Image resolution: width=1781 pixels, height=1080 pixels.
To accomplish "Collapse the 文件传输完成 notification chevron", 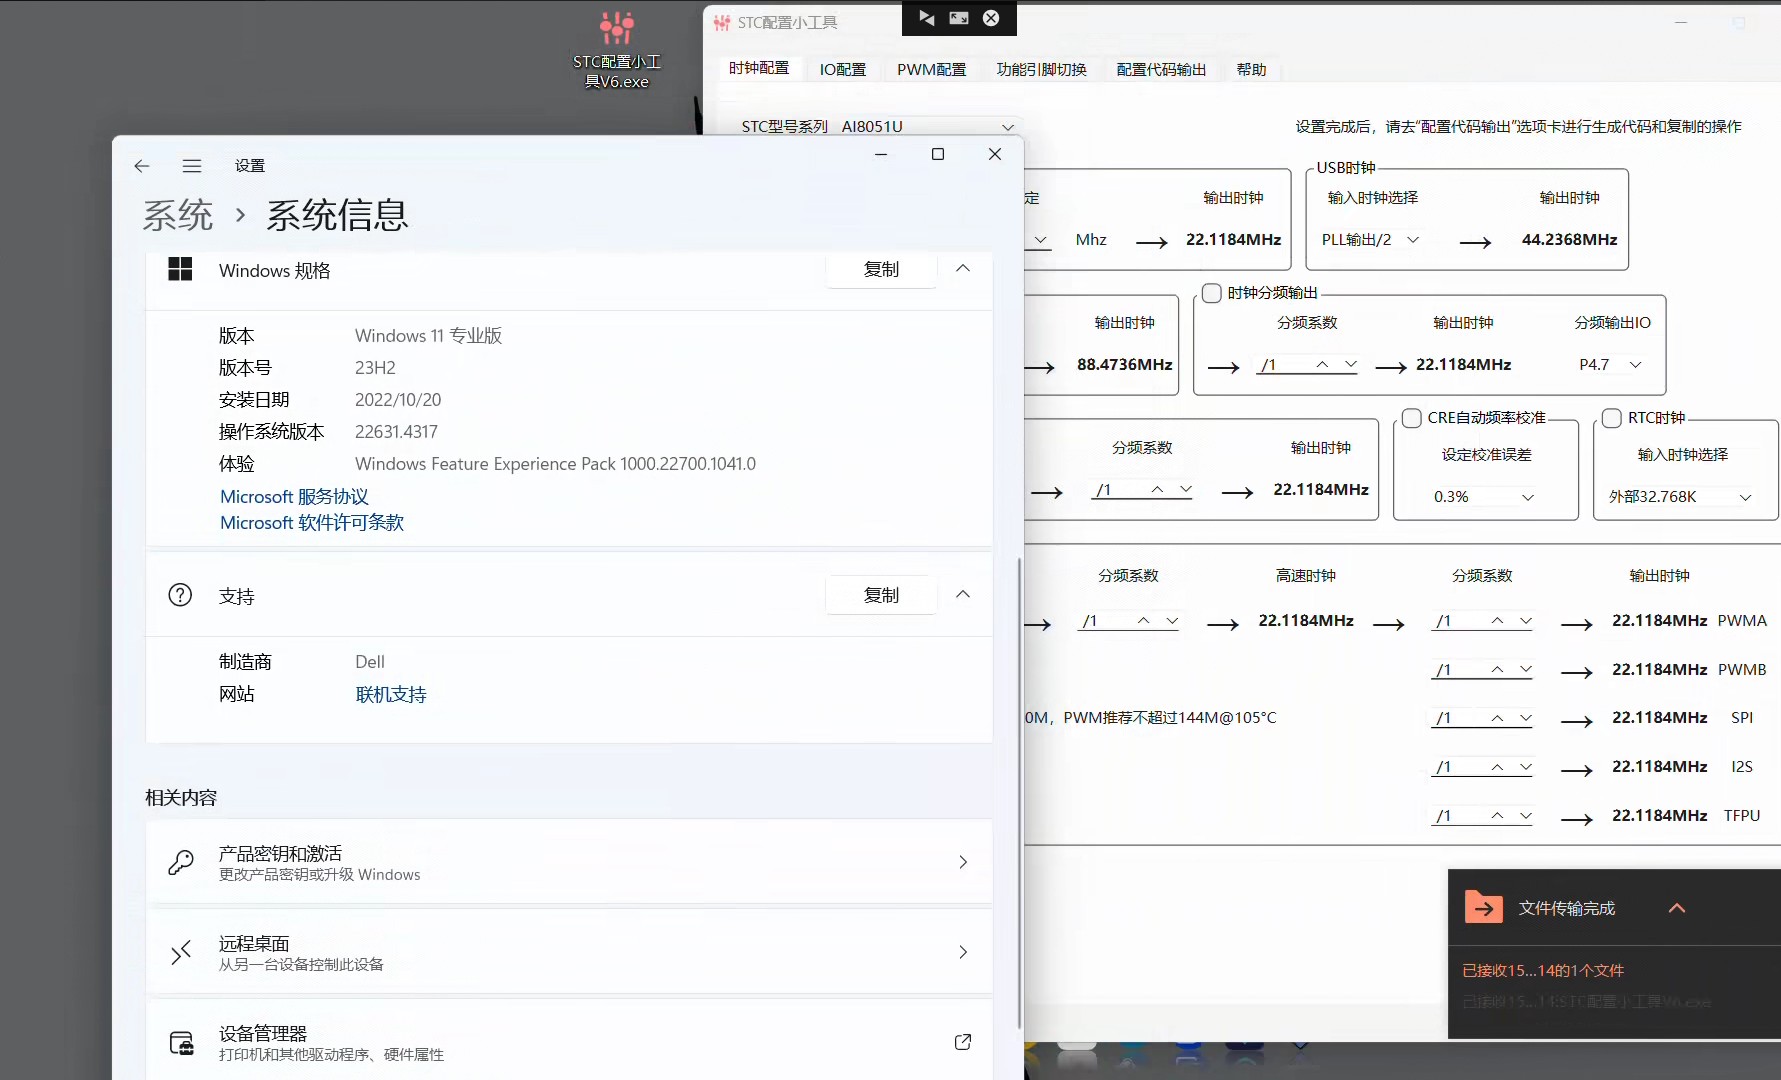I will [1677, 908].
